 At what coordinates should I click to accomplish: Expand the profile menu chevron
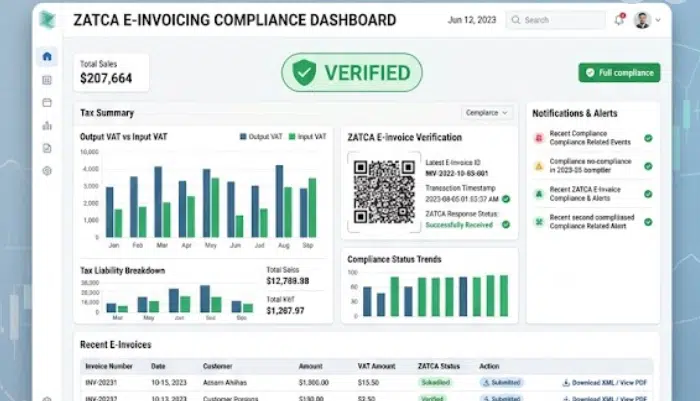(658, 20)
